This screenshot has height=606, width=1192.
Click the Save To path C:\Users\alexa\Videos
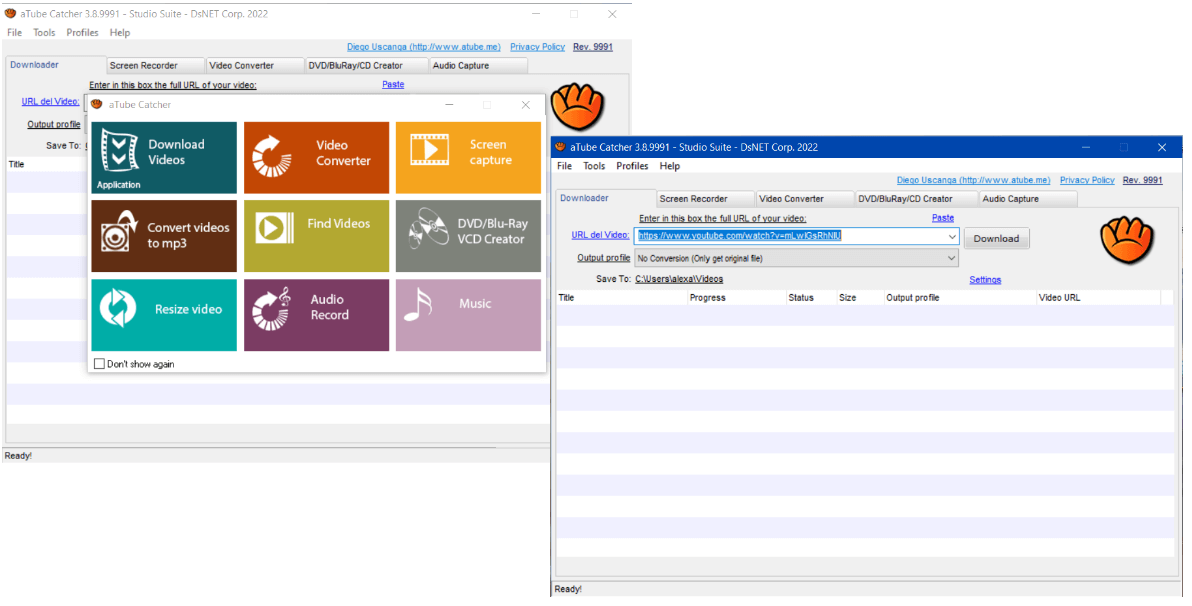point(679,279)
